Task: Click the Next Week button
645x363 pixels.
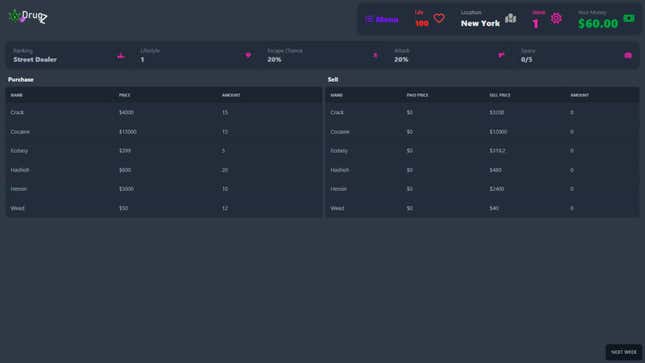Action: (x=624, y=352)
